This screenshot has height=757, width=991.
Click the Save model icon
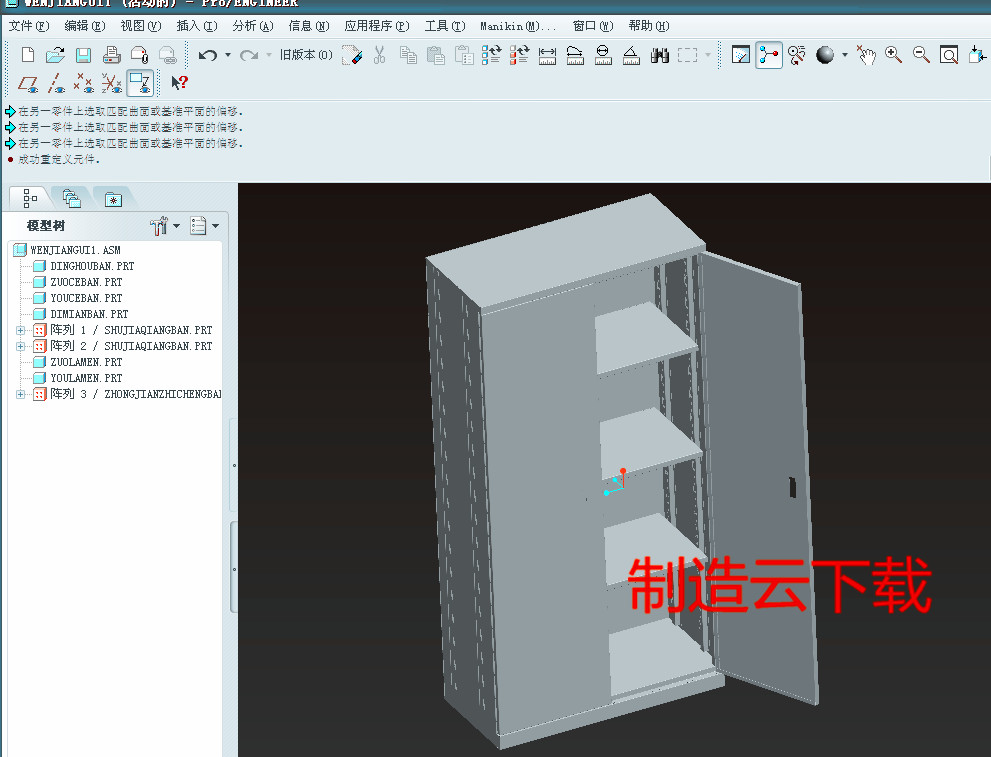click(x=84, y=55)
